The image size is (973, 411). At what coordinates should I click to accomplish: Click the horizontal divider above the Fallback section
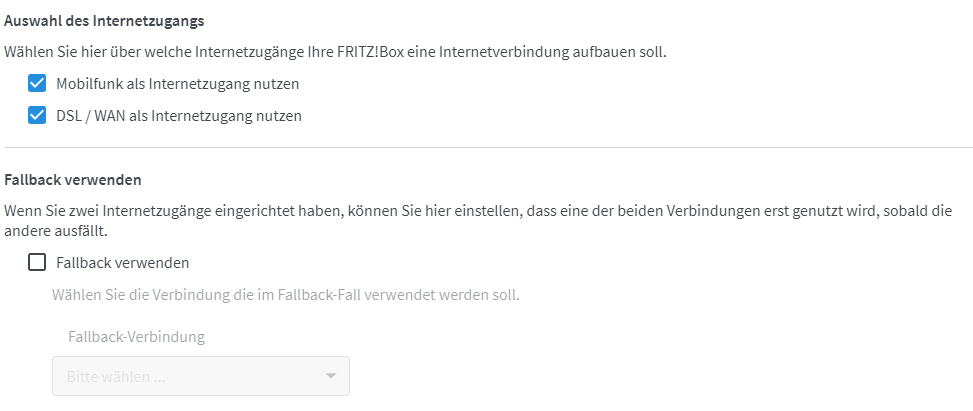click(x=486, y=148)
